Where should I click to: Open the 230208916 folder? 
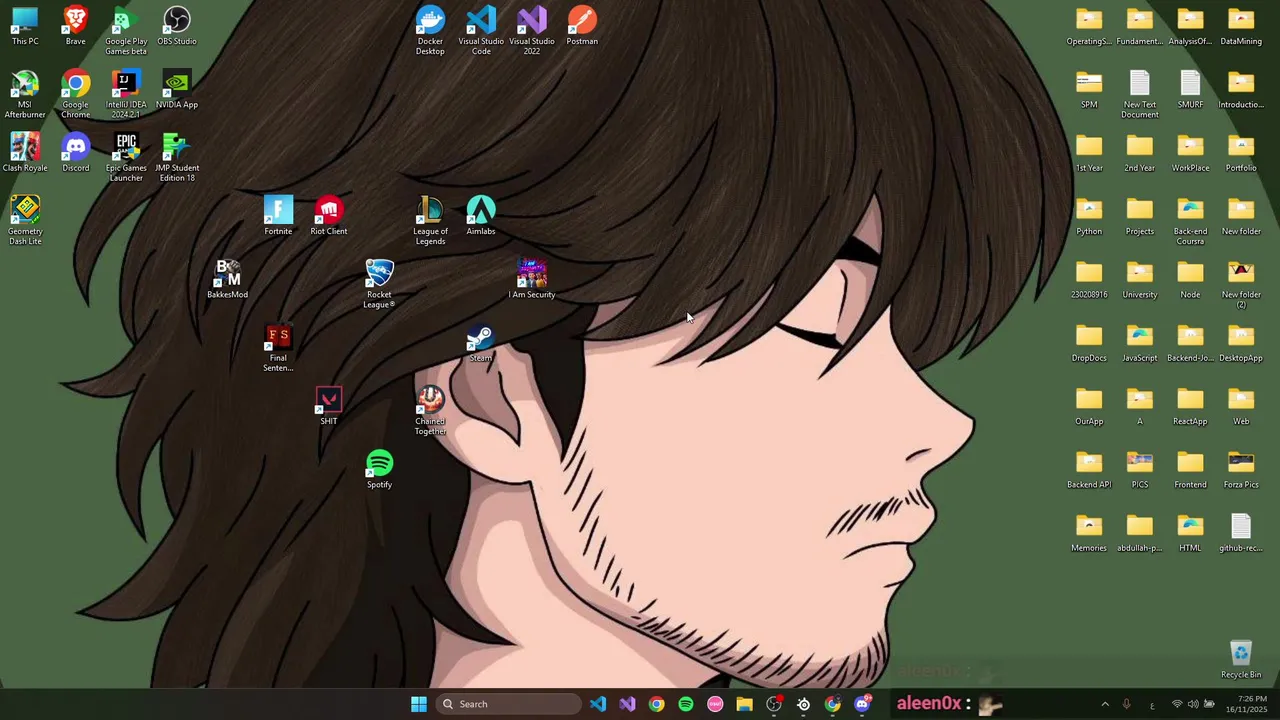point(1089,280)
